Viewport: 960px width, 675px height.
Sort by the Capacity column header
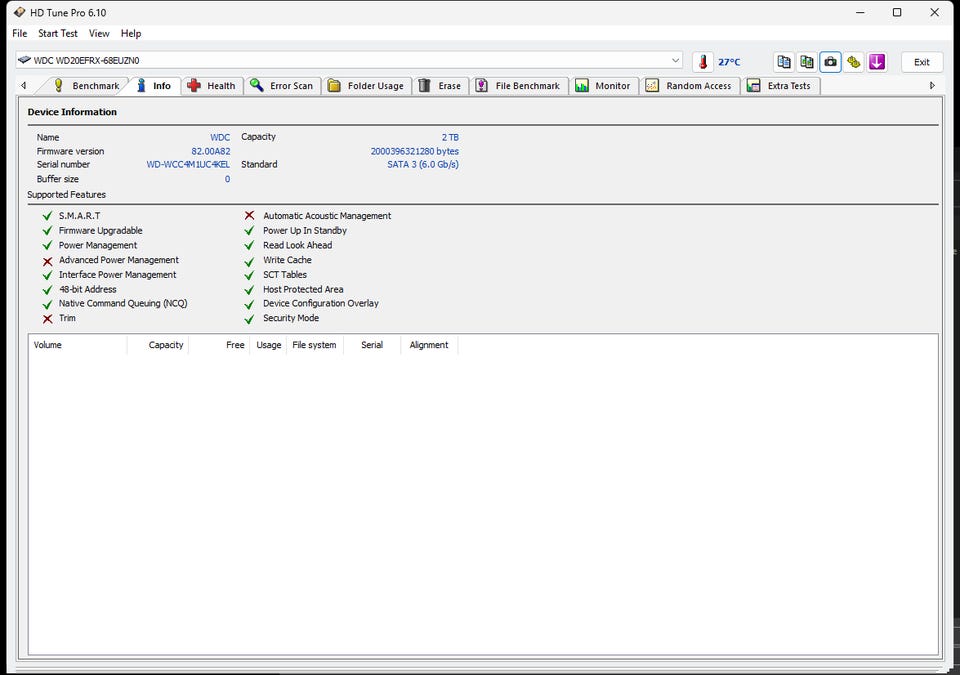point(158,345)
